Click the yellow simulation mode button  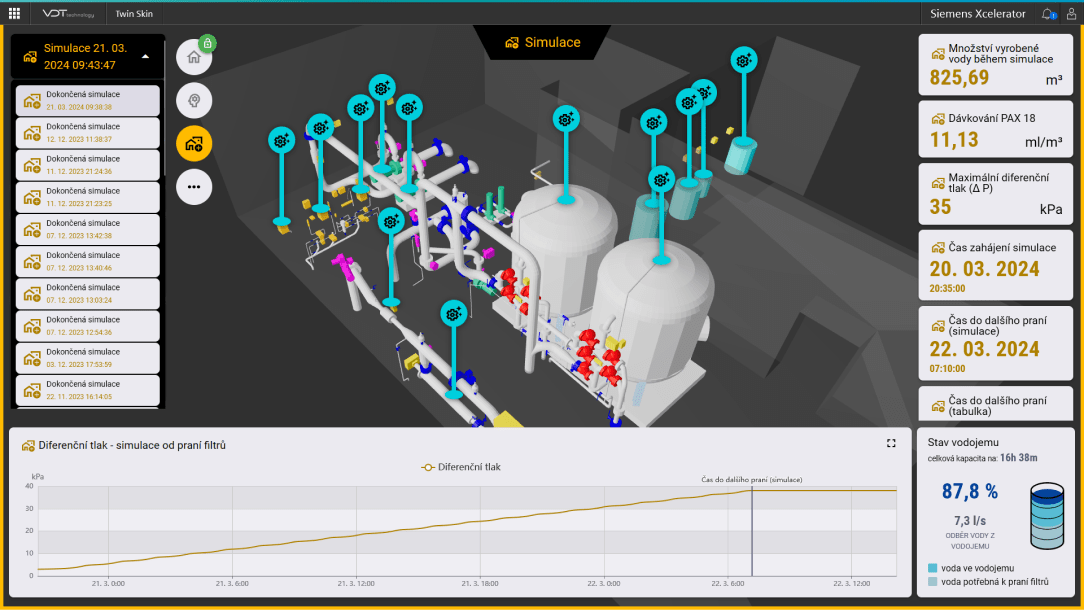pyautogui.click(x=194, y=143)
